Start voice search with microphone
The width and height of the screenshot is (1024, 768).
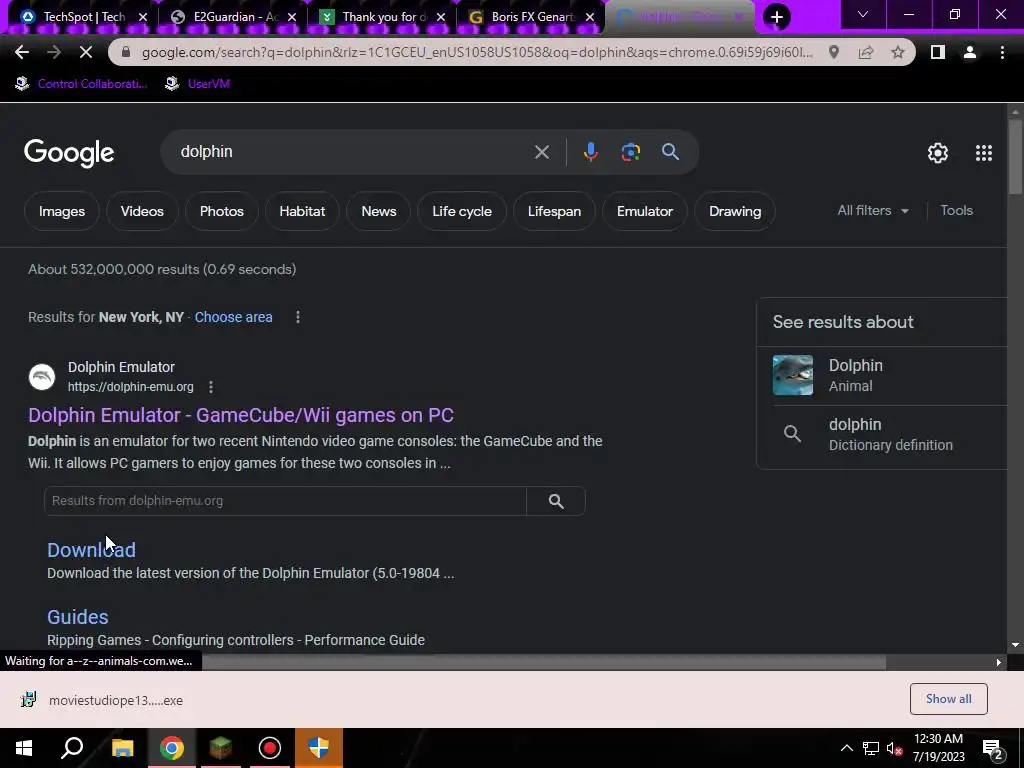pos(590,152)
